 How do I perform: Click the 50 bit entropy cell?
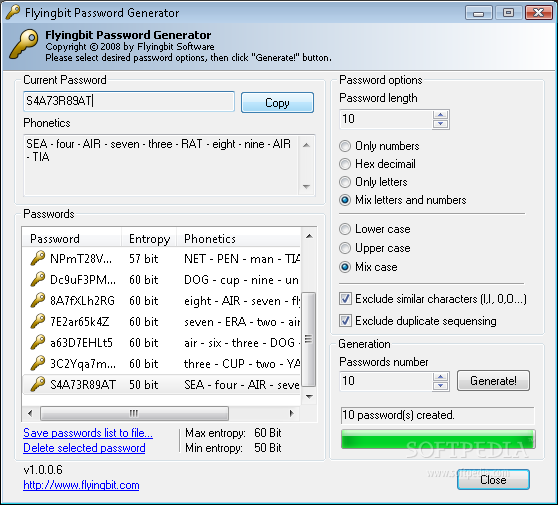[x=143, y=385]
